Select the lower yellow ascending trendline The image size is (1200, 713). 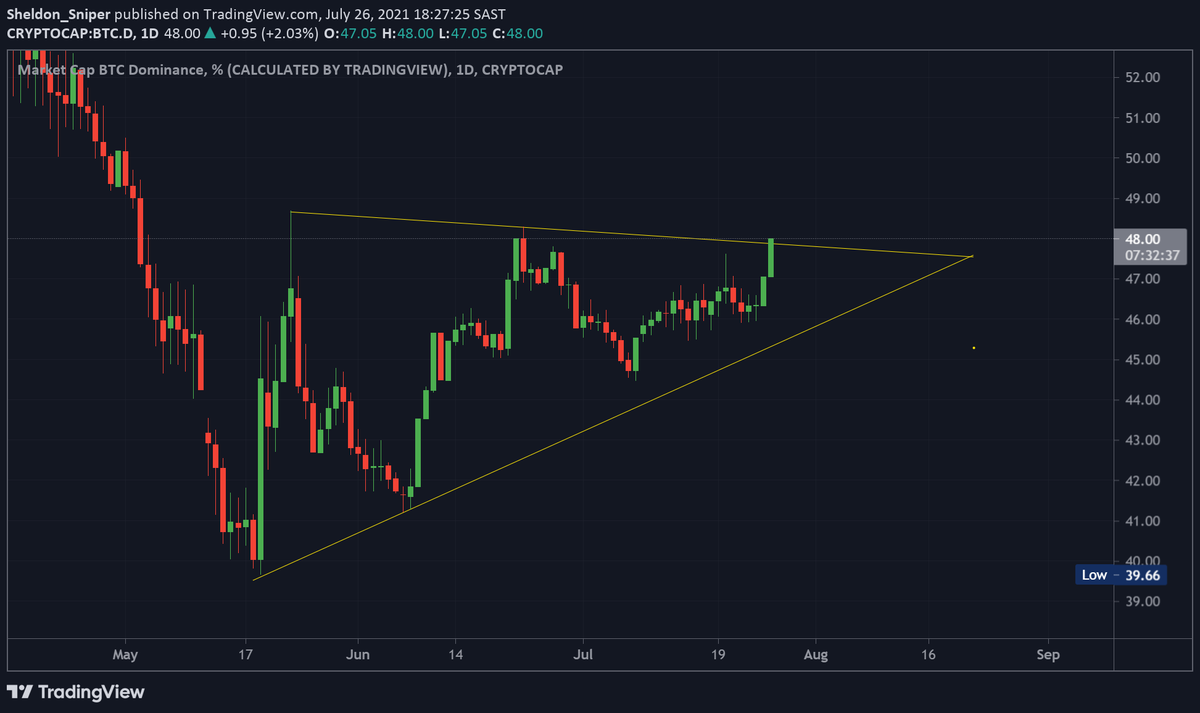click(x=613, y=418)
